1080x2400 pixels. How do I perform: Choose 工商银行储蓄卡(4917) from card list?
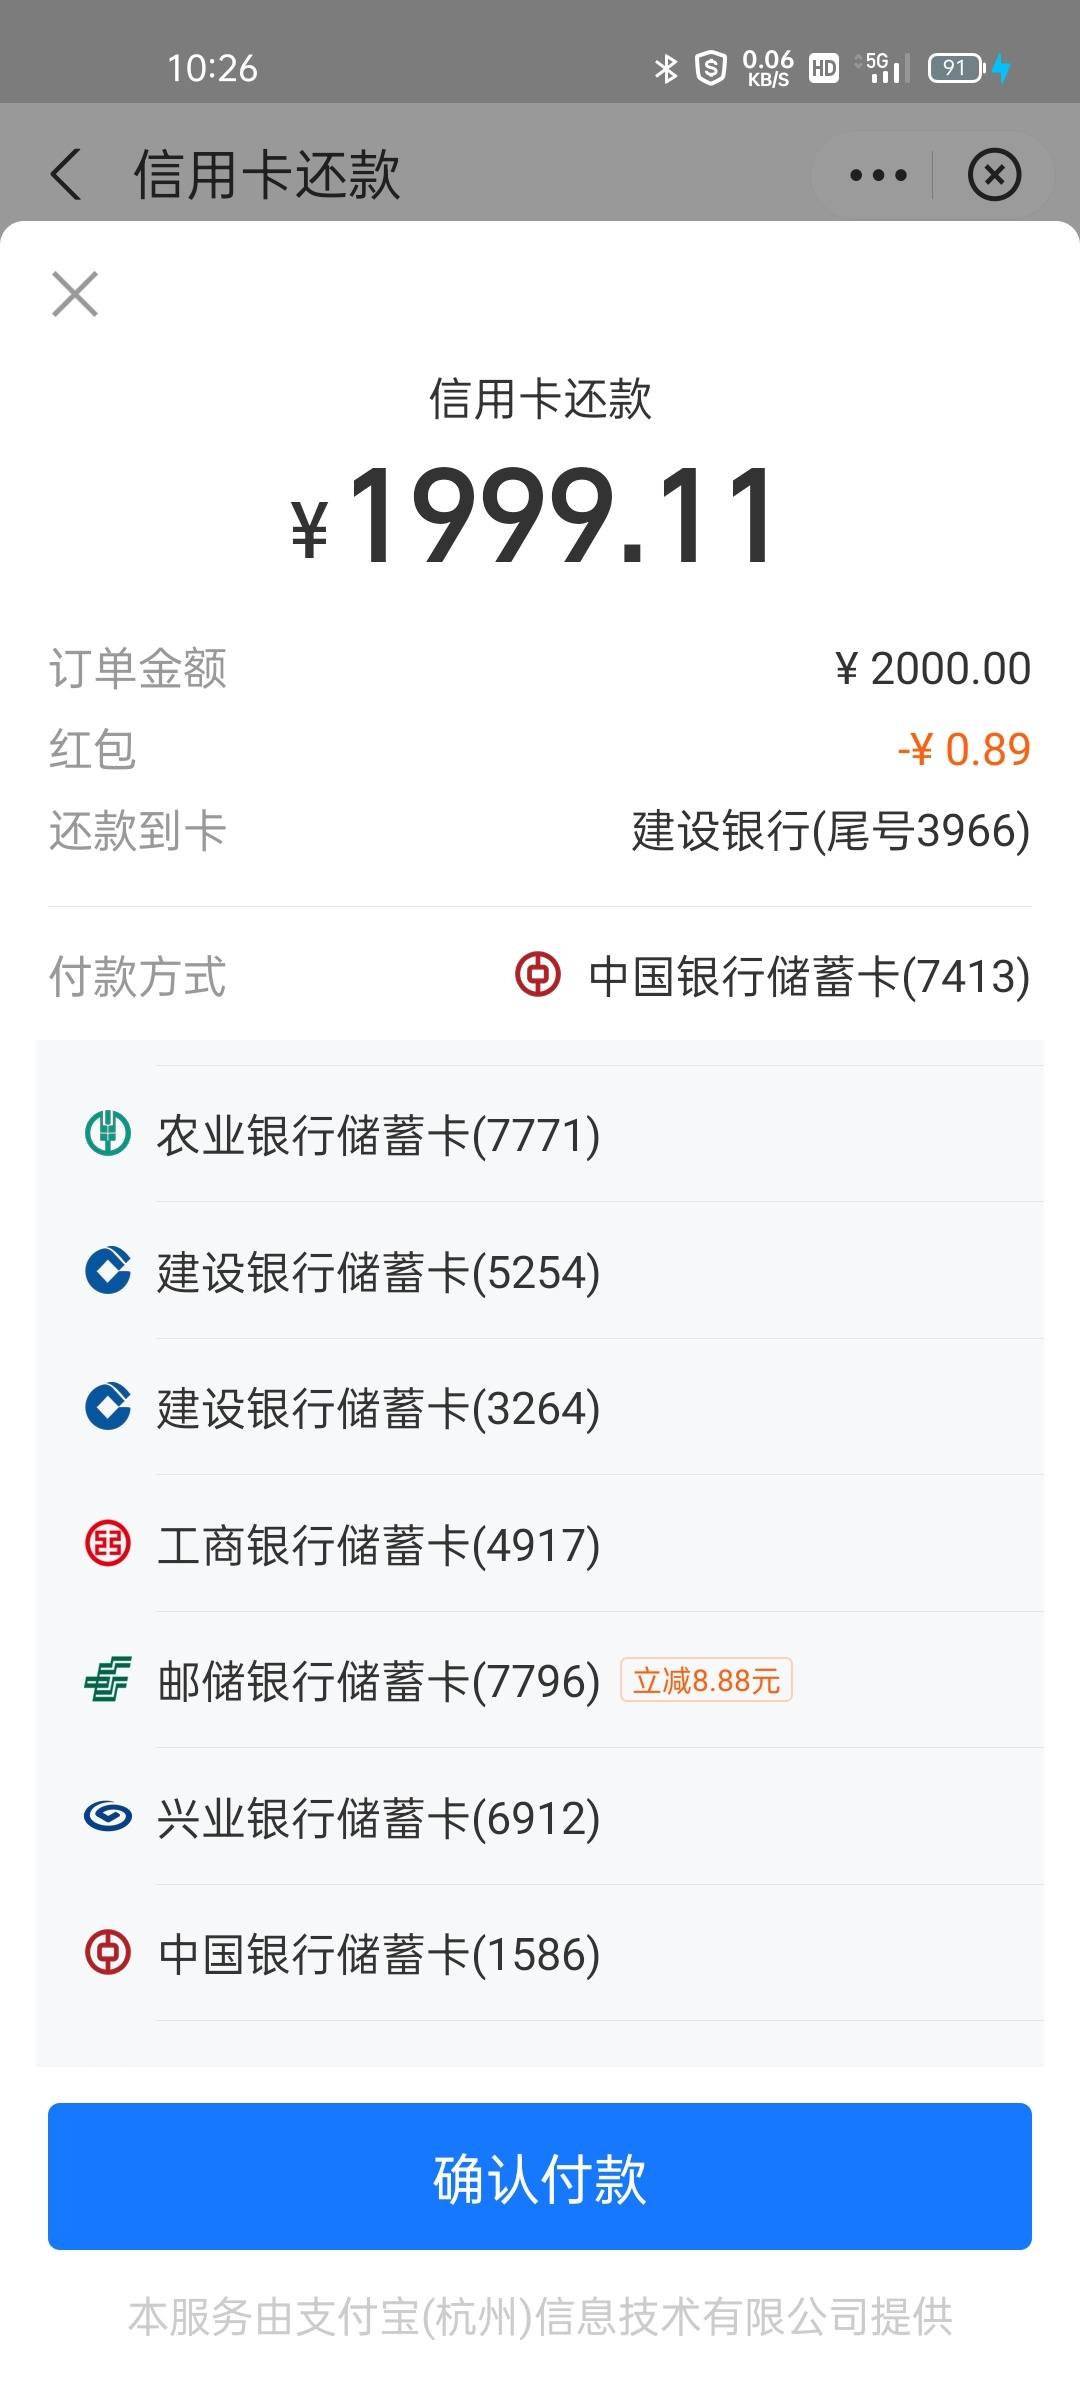tap(540, 1543)
